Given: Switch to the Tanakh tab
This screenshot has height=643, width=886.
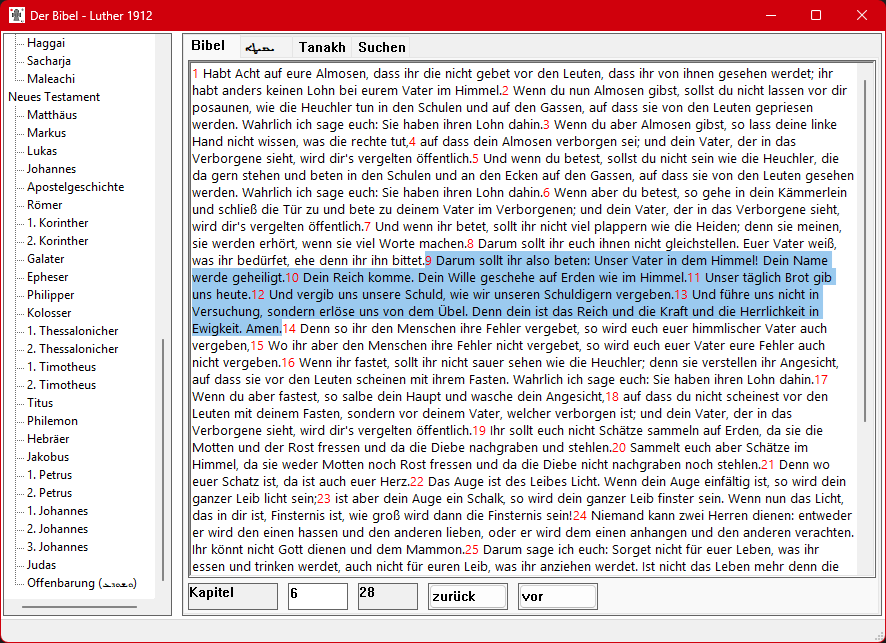Looking at the screenshot, I should point(322,47).
